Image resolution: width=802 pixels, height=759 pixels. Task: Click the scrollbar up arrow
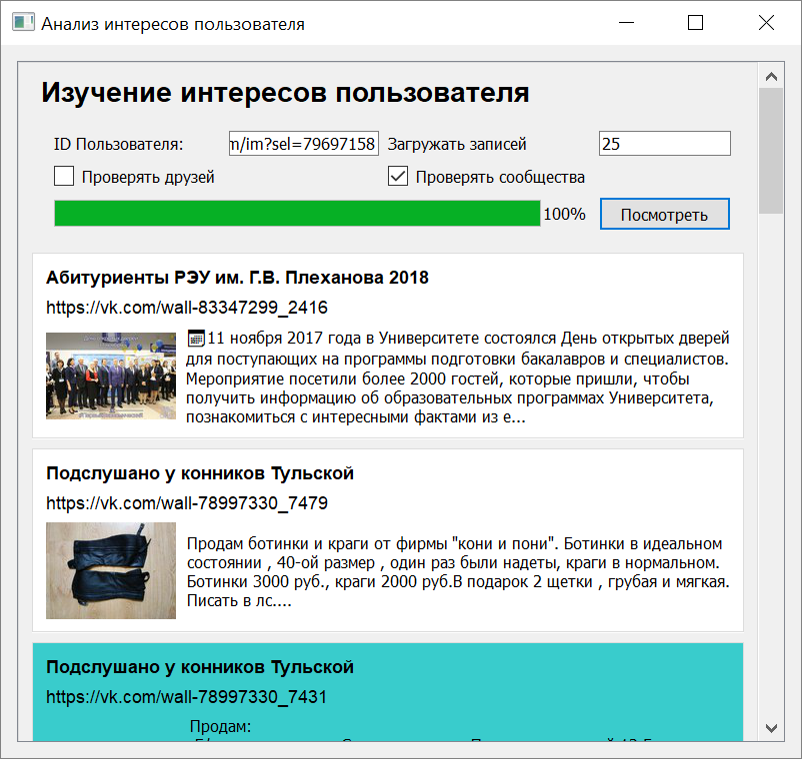tap(769, 74)
